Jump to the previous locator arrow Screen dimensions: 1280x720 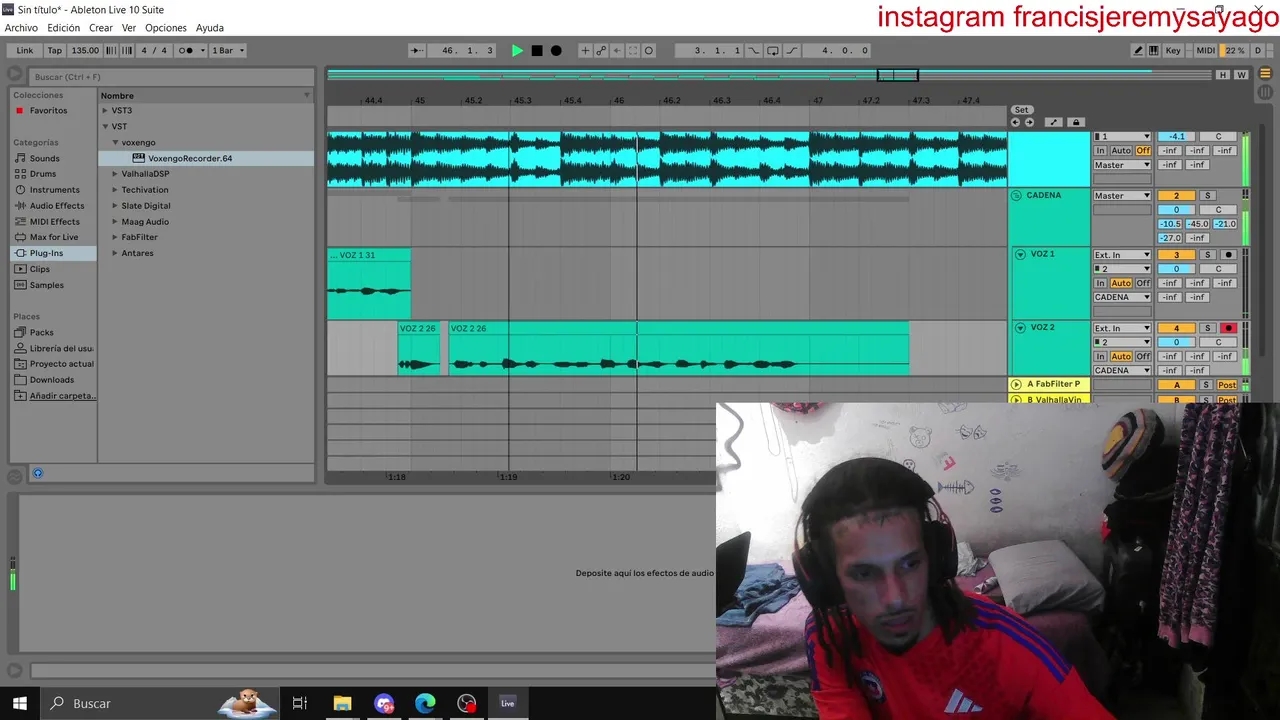tap(1016, 122)
